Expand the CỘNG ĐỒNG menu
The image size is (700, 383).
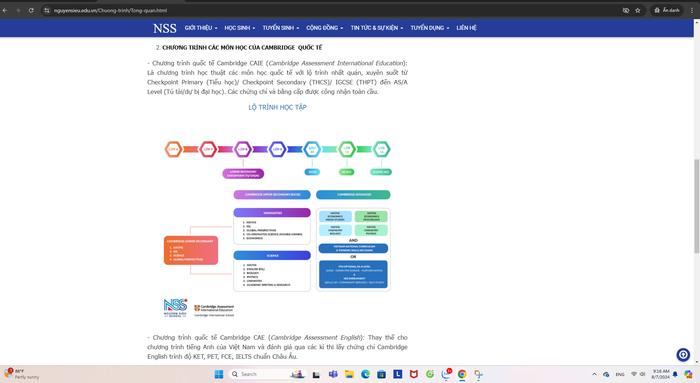(325, 28)
